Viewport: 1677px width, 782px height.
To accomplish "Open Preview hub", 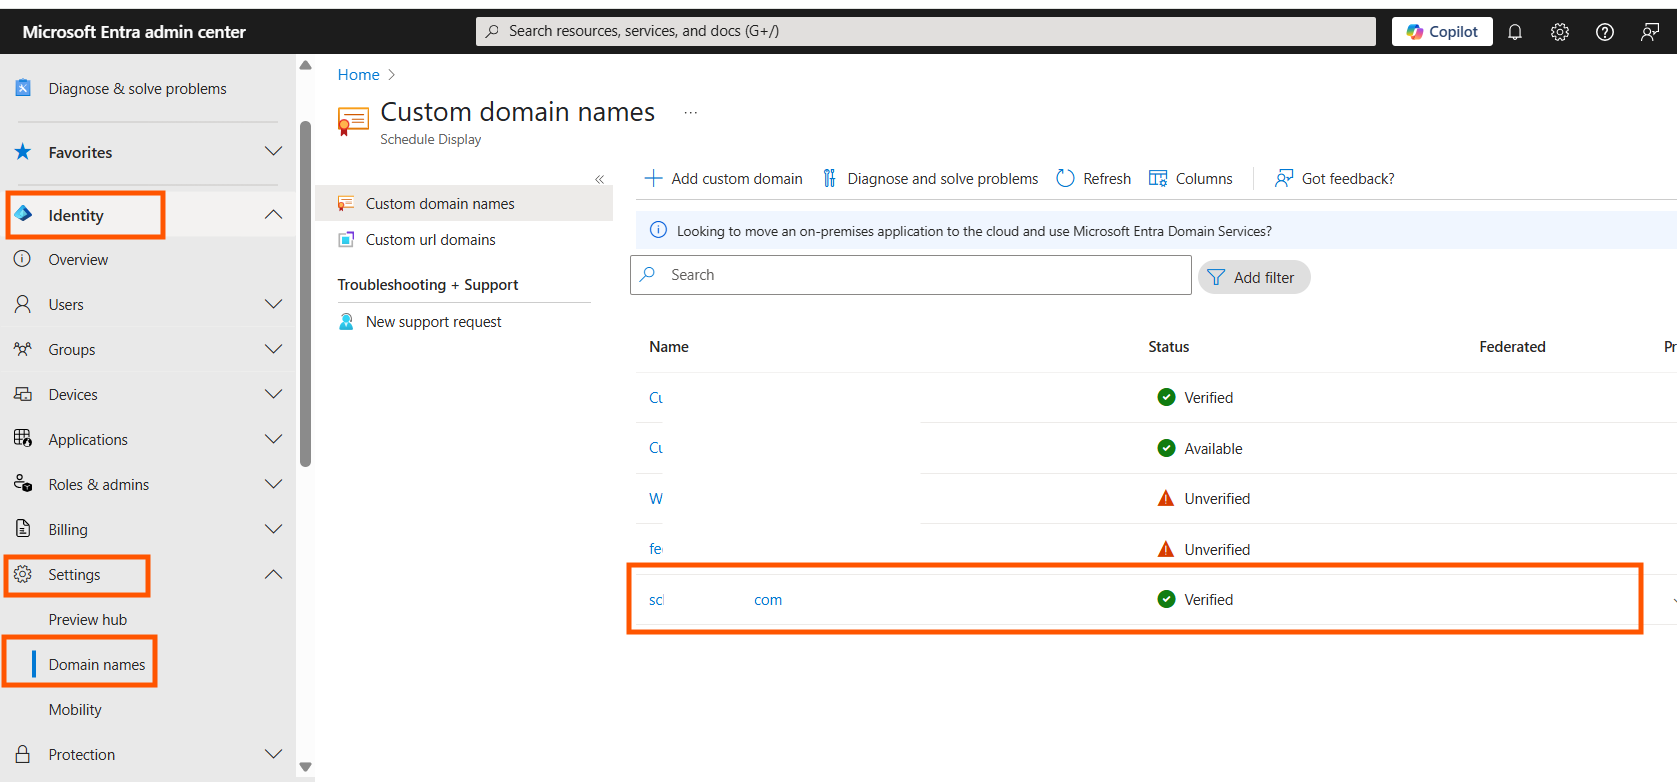I will tap(88, 620).
